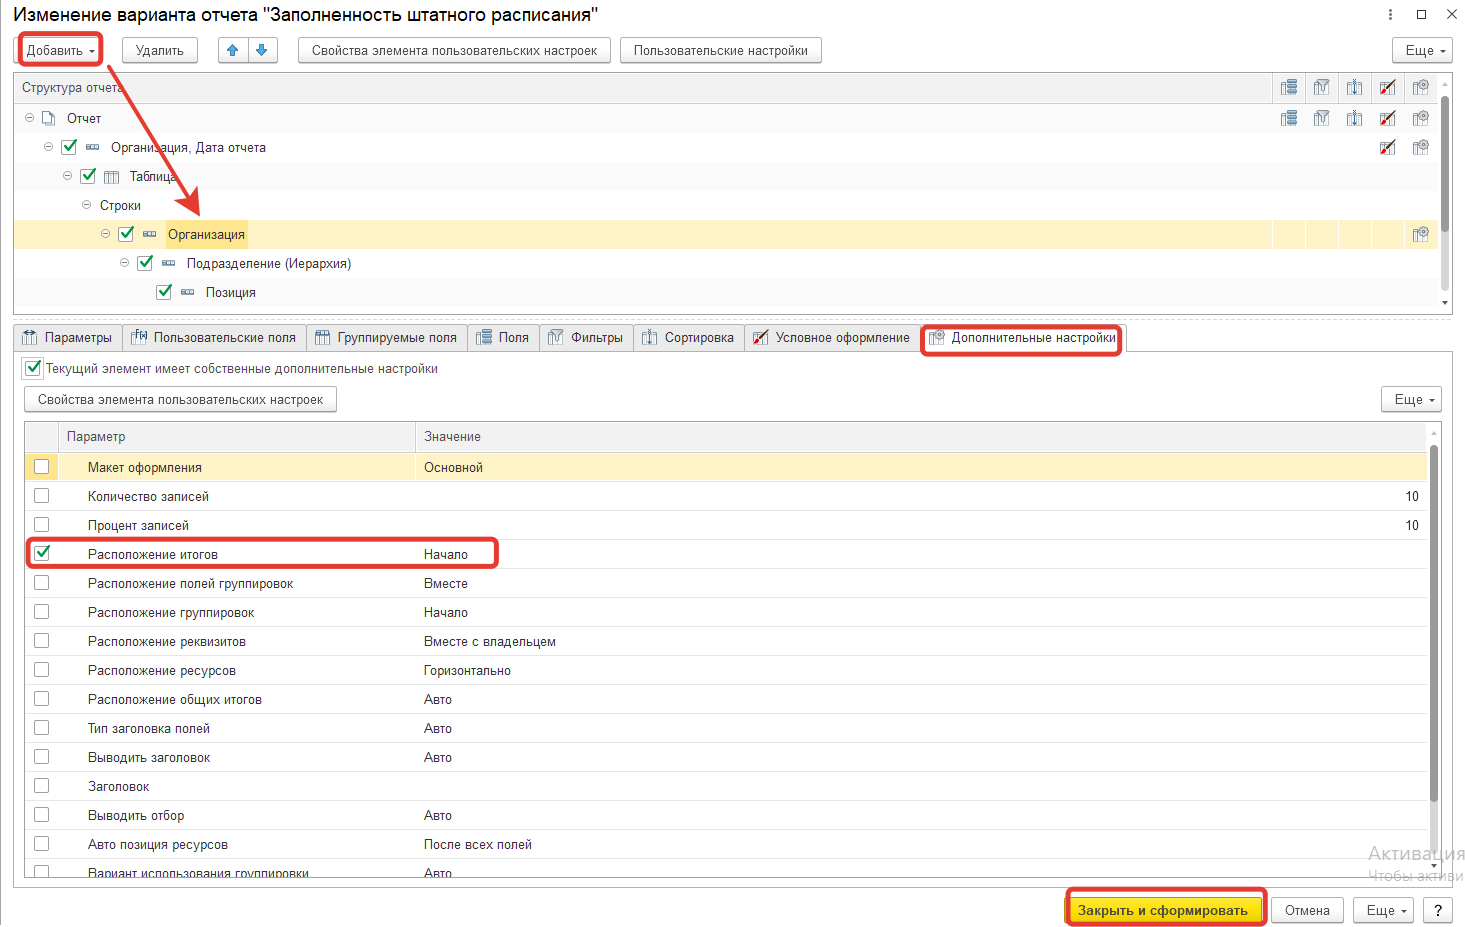Click conditional formatting icon in Отчет row
Screen dimensions: 1465x927
click(1387, 118)
